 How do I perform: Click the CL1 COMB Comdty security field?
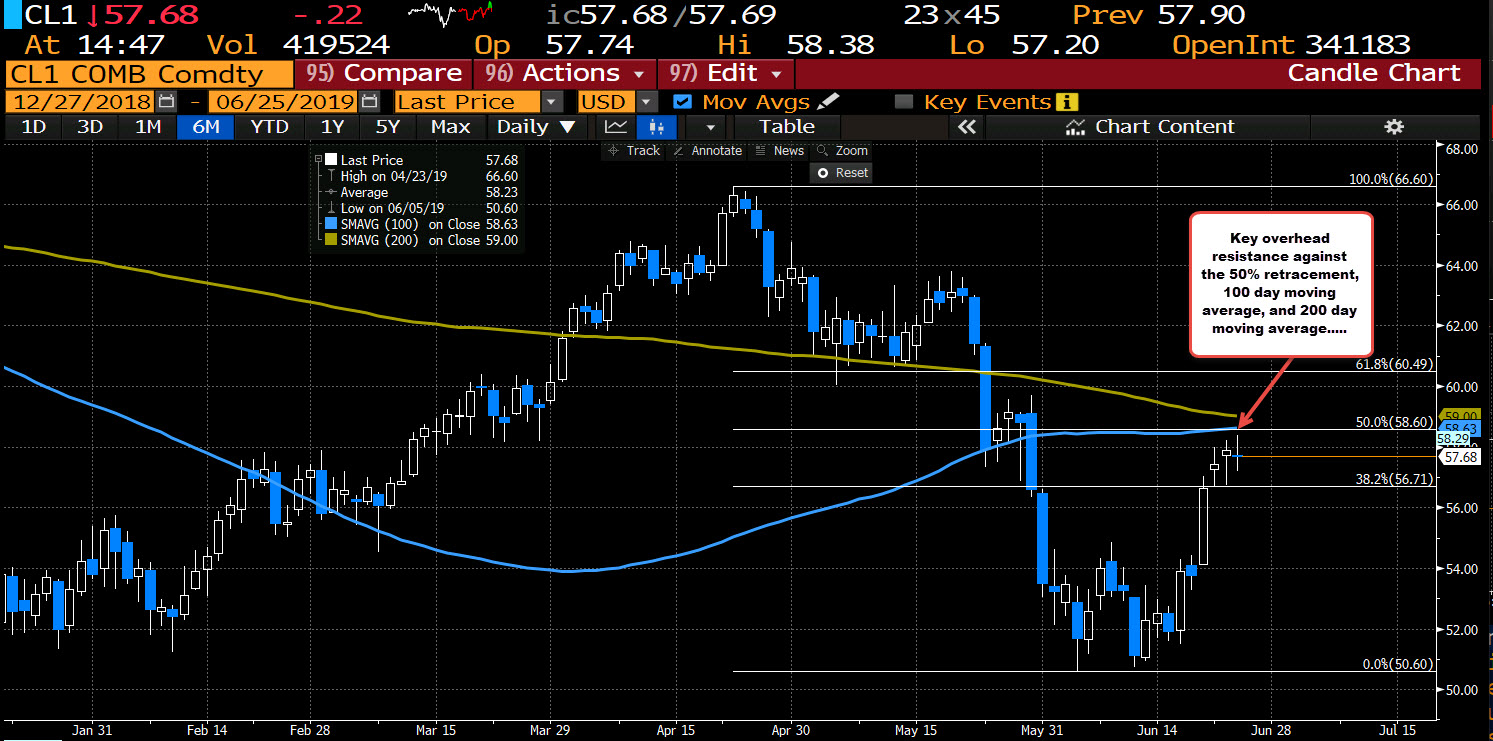click(148, 73)
